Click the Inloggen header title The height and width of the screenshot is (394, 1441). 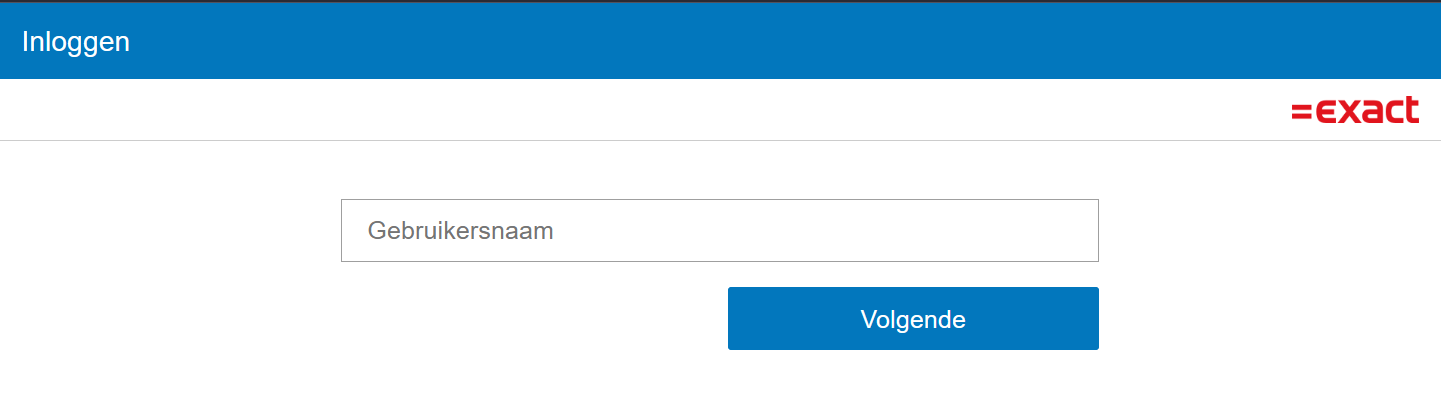click(x=76, y=42)
